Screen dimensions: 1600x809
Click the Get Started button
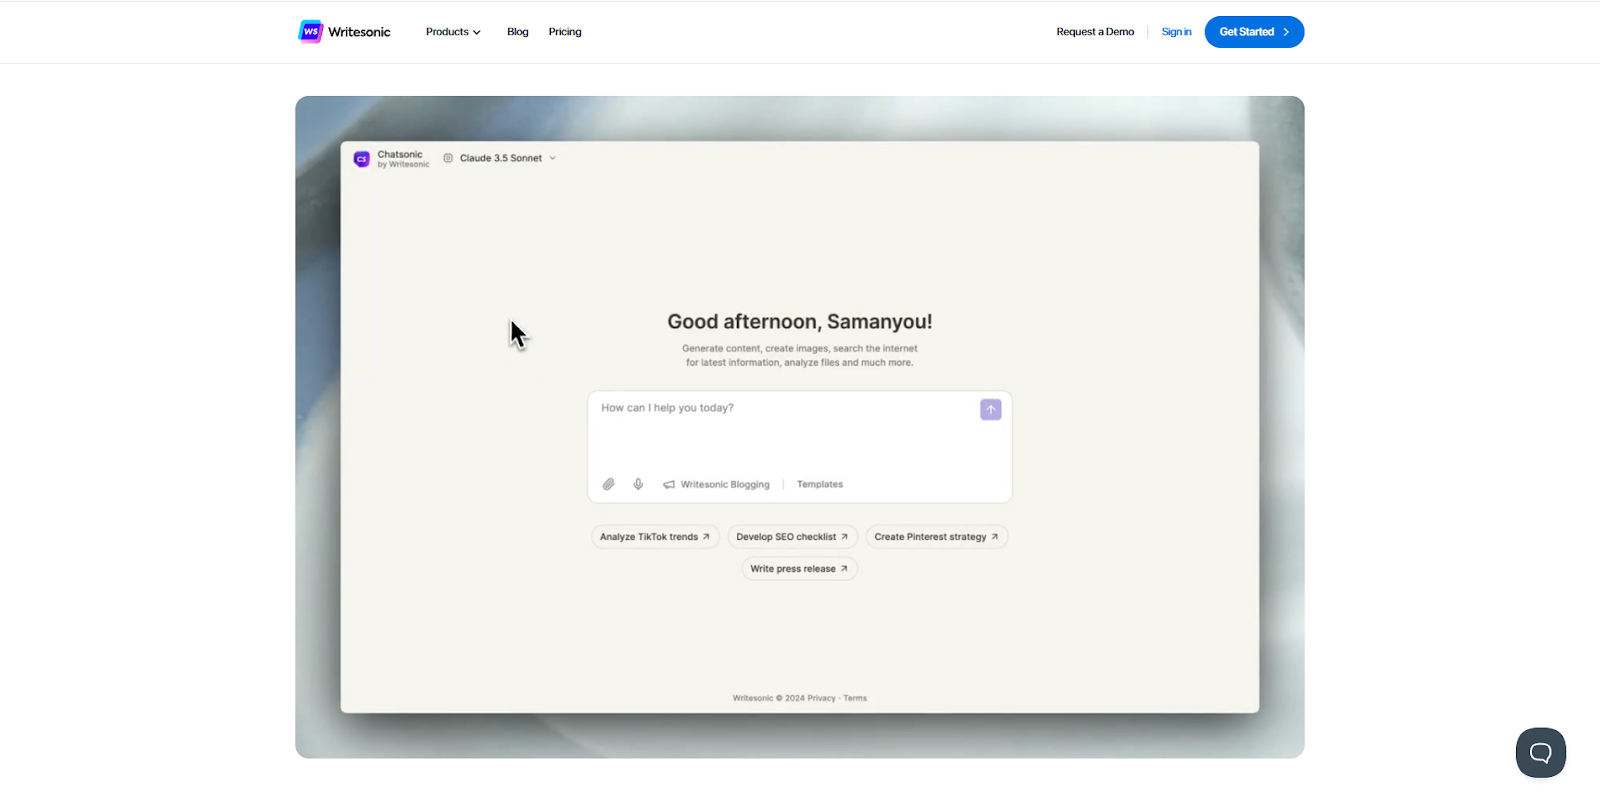1254,32
